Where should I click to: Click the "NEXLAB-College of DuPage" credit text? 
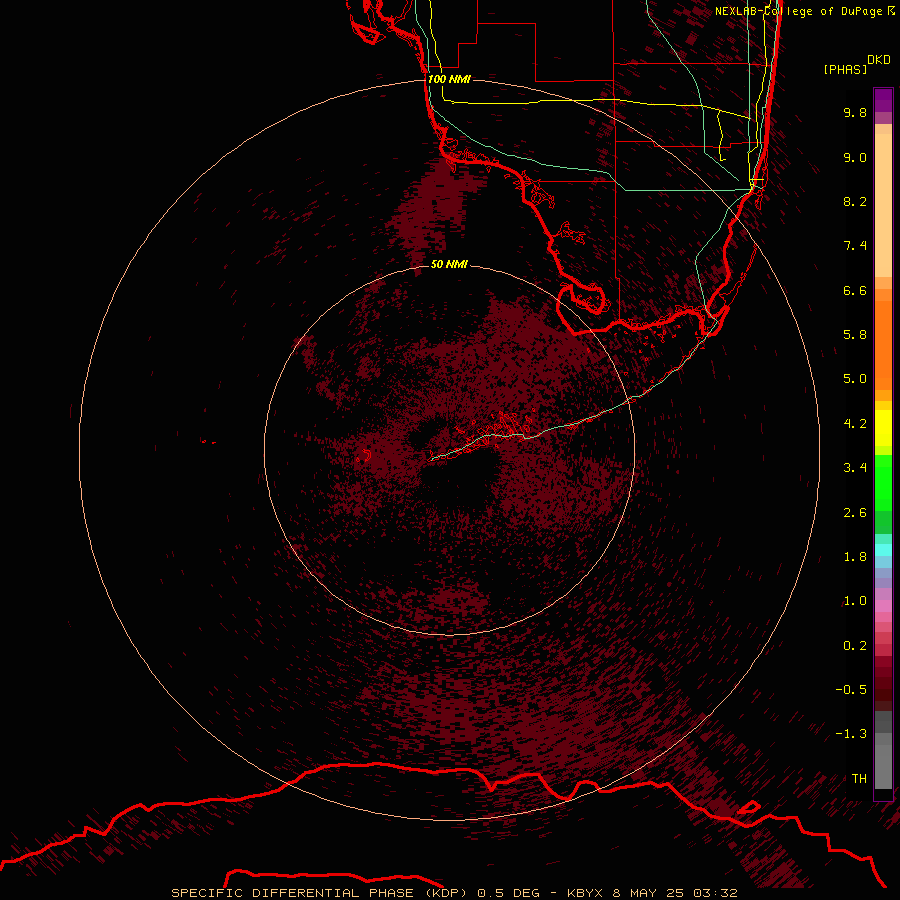[x=798, y=11]
